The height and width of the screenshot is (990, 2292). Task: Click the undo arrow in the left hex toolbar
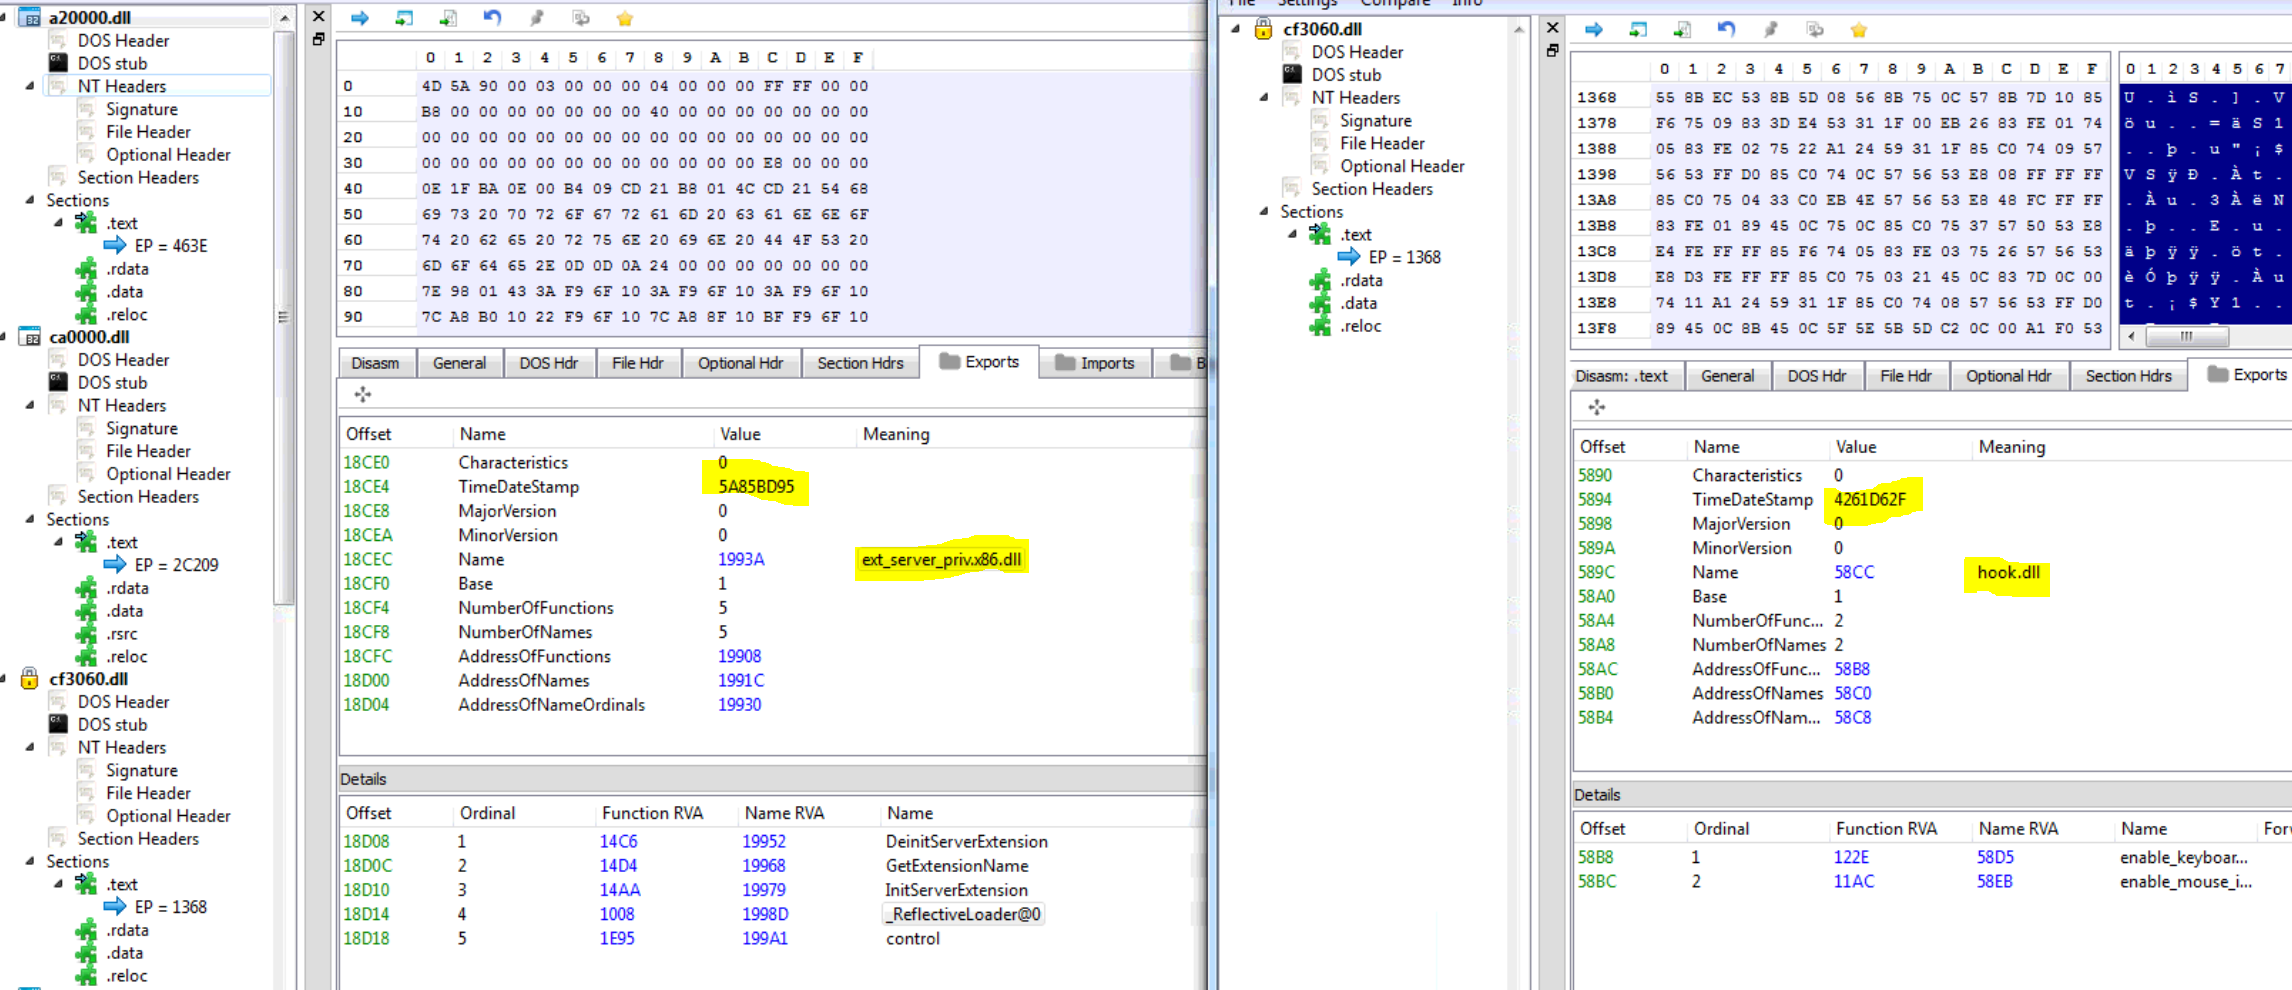pyautogui.click(x=492, y=18)
